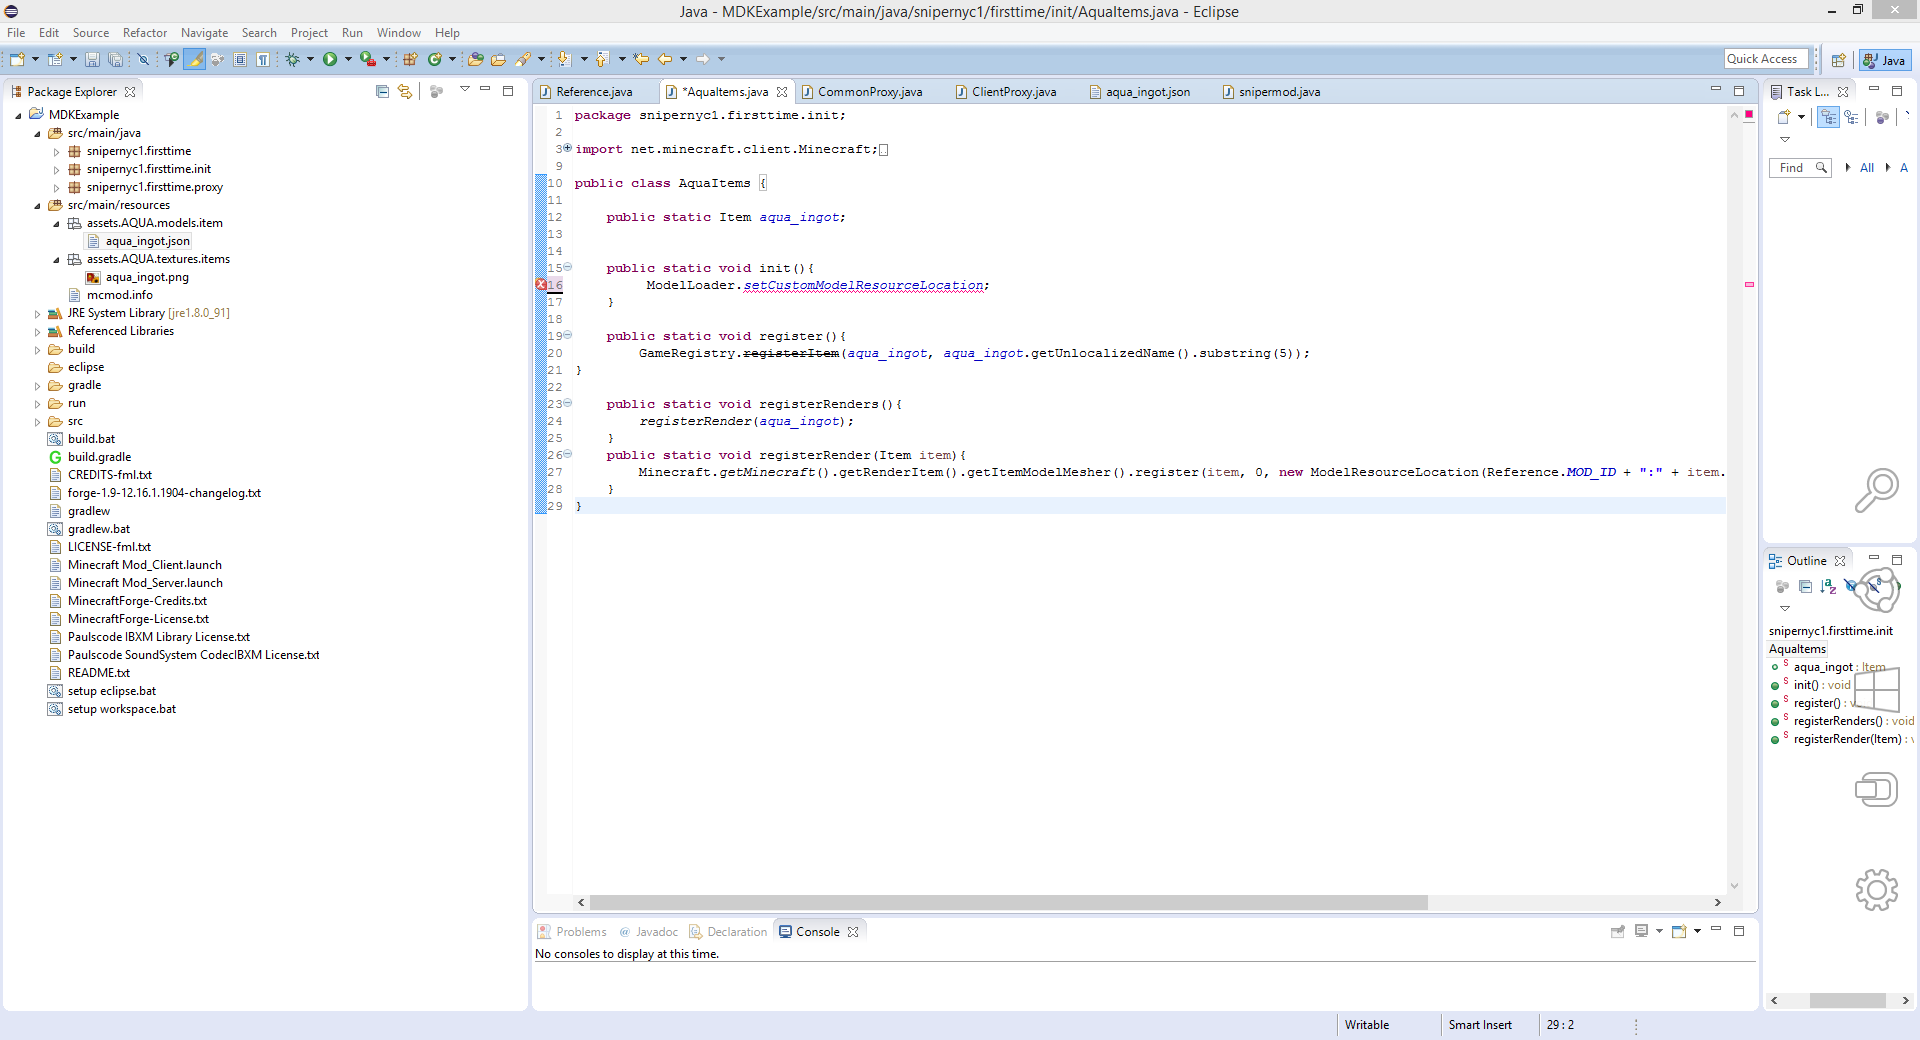Close the AquaItems.java editor tab

coord(782,92)
